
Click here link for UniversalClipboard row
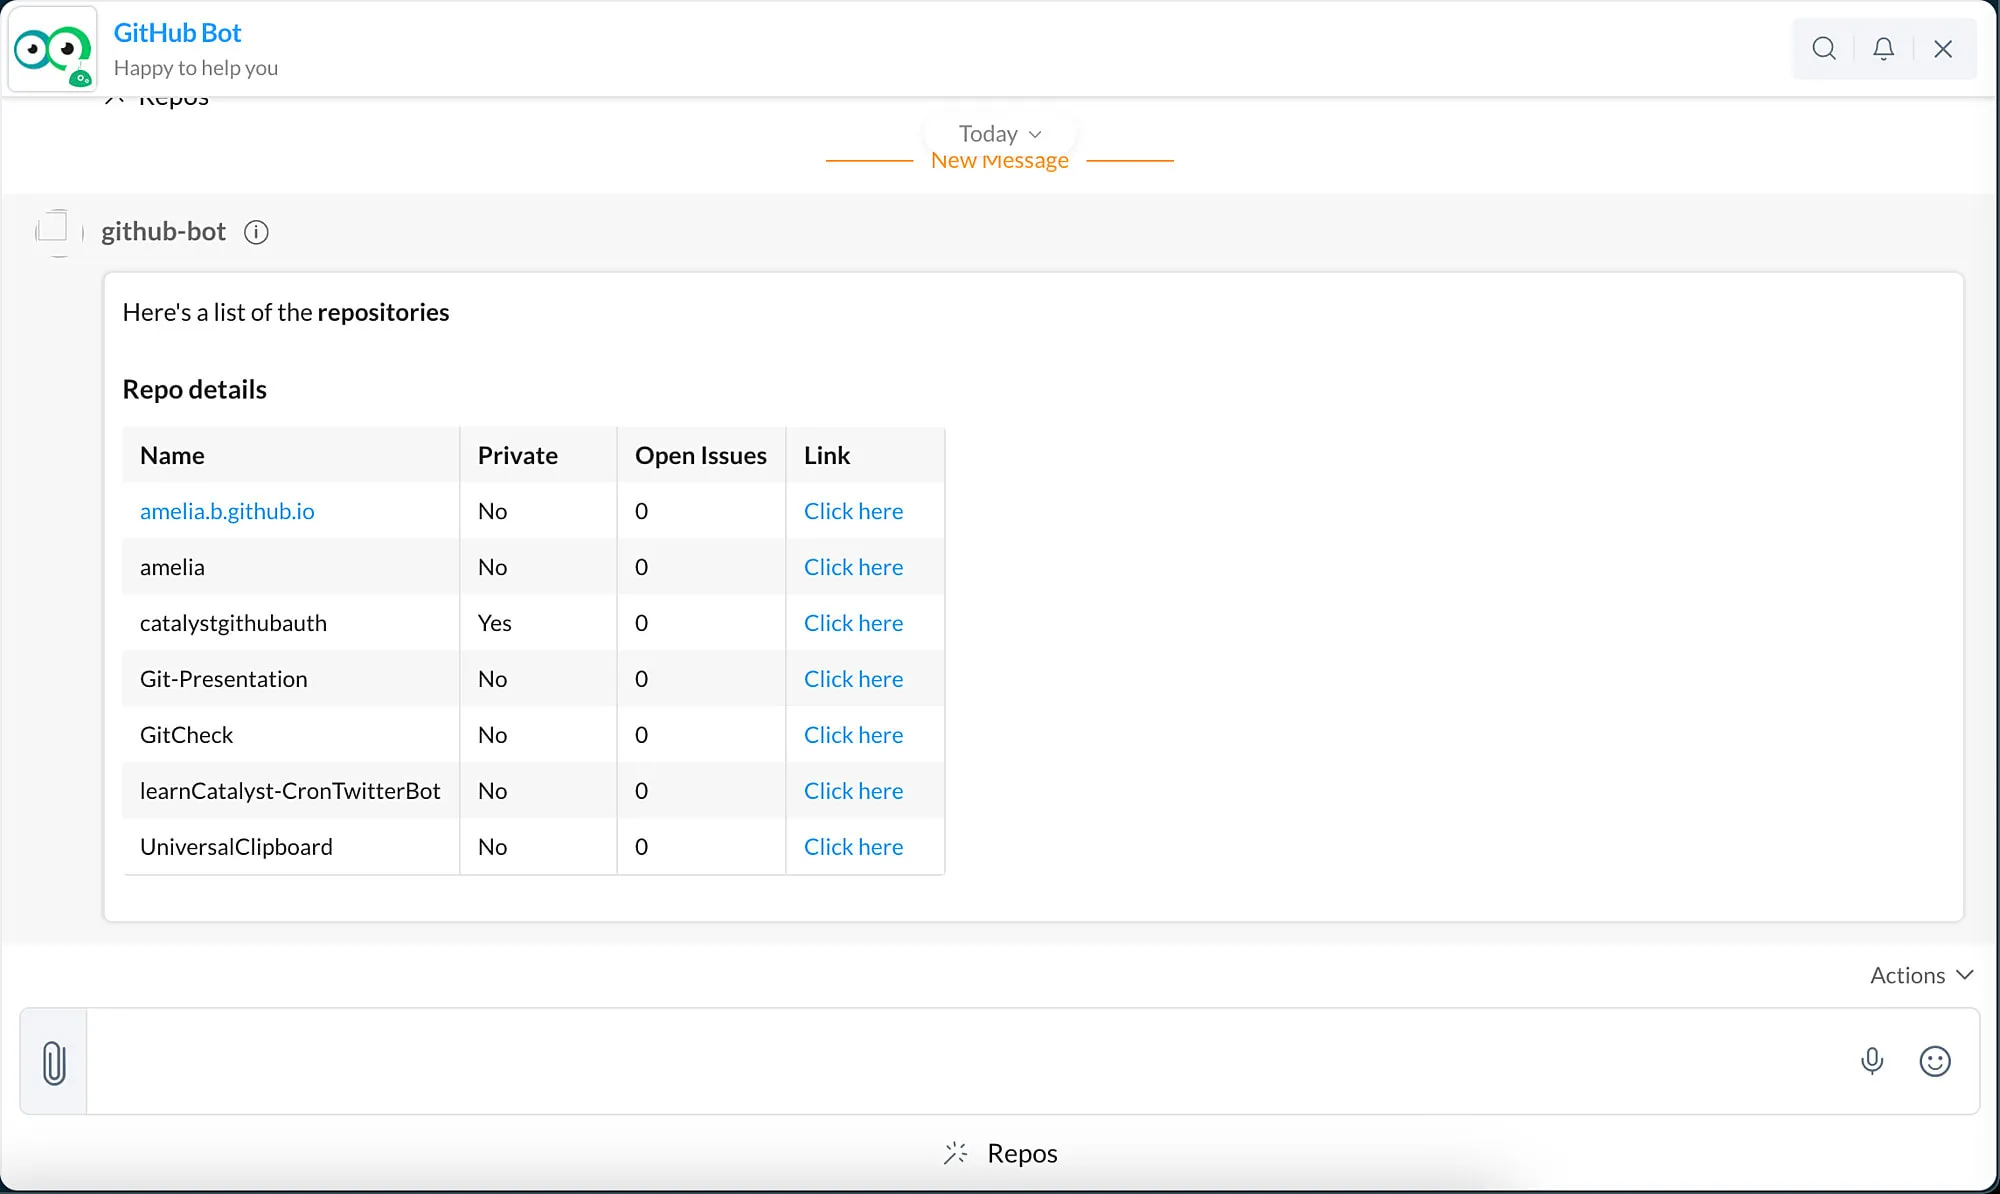(x=853, y=847)
